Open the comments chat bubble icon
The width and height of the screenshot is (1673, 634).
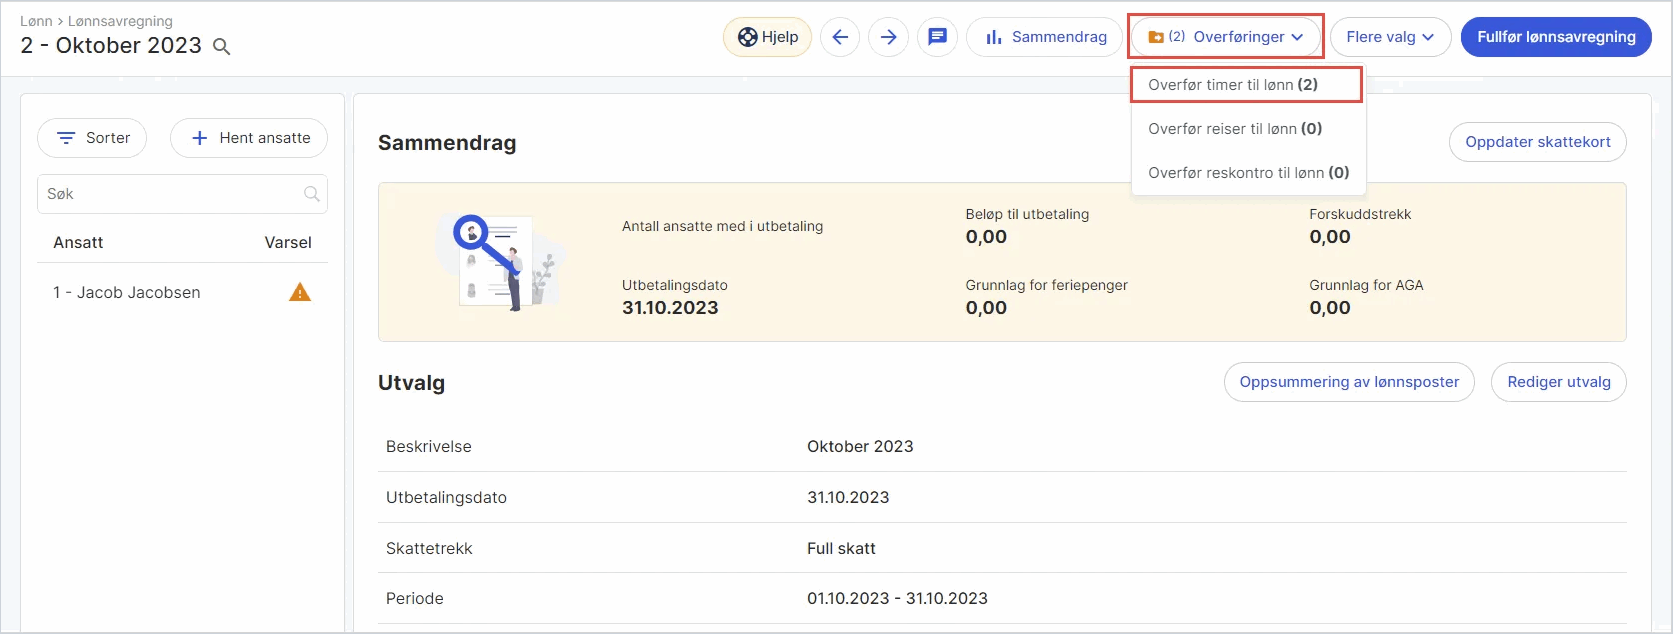click(x=937, y=37)
